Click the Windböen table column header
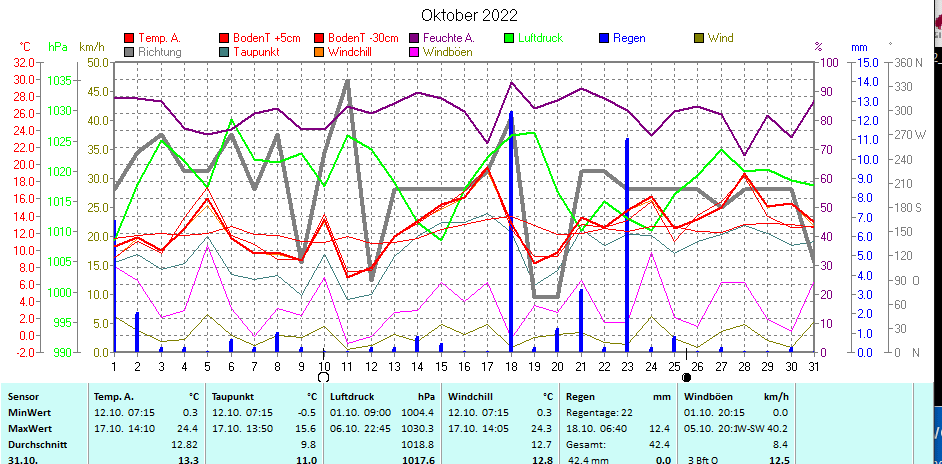The image size is (942, 464). click(x=706, y=397)
